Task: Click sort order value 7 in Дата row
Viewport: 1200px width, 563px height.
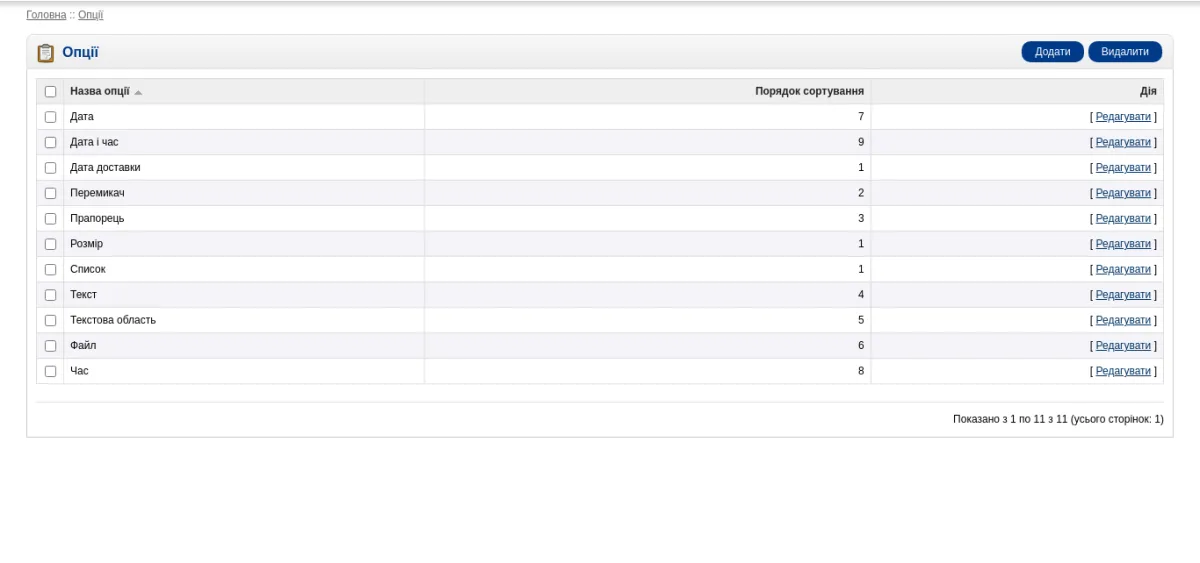Action: (x=861, y=117)
